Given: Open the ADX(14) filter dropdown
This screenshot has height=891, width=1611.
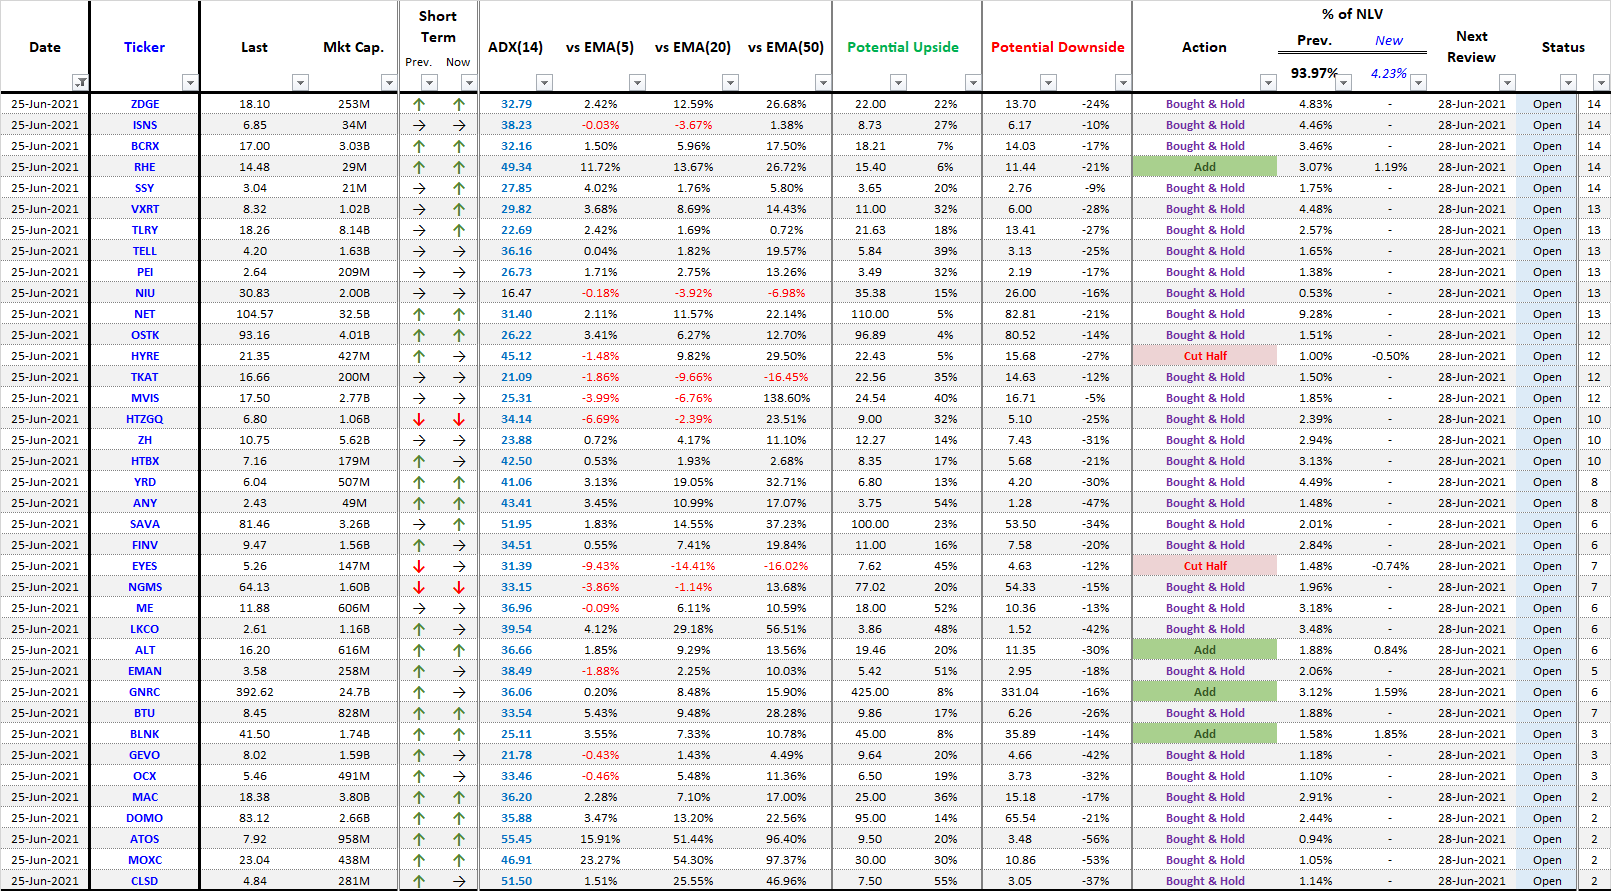Looking at the screenshot, I should point(544,82).
